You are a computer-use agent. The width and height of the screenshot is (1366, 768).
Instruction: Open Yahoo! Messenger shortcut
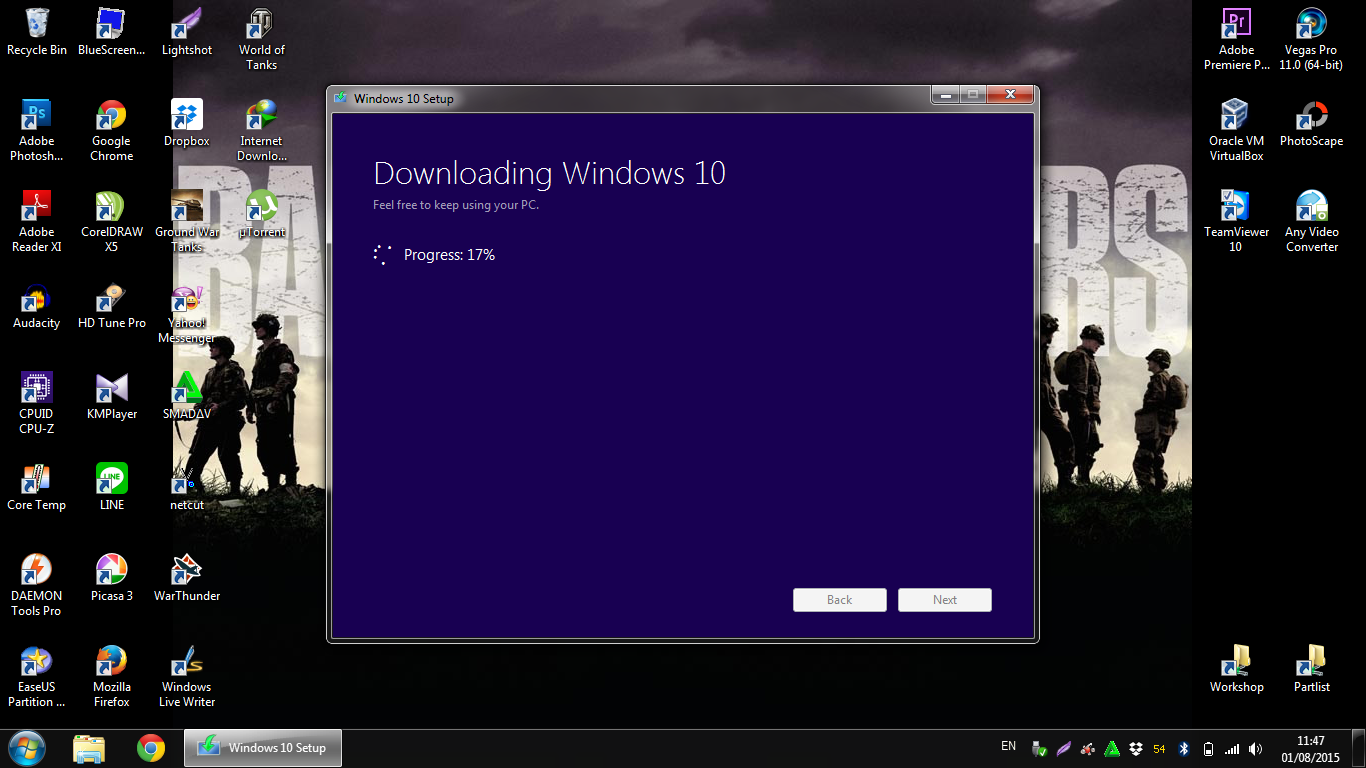(187, 312)
